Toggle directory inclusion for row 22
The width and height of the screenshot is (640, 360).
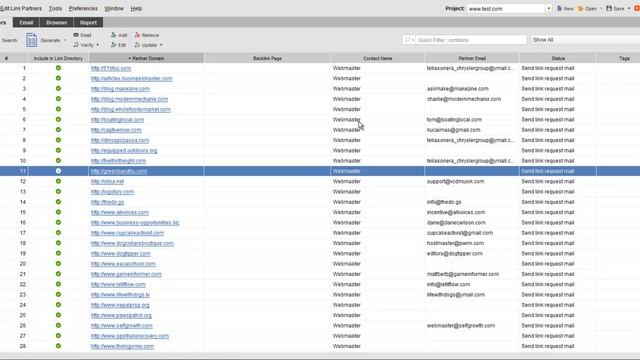(x=58, y=284)
